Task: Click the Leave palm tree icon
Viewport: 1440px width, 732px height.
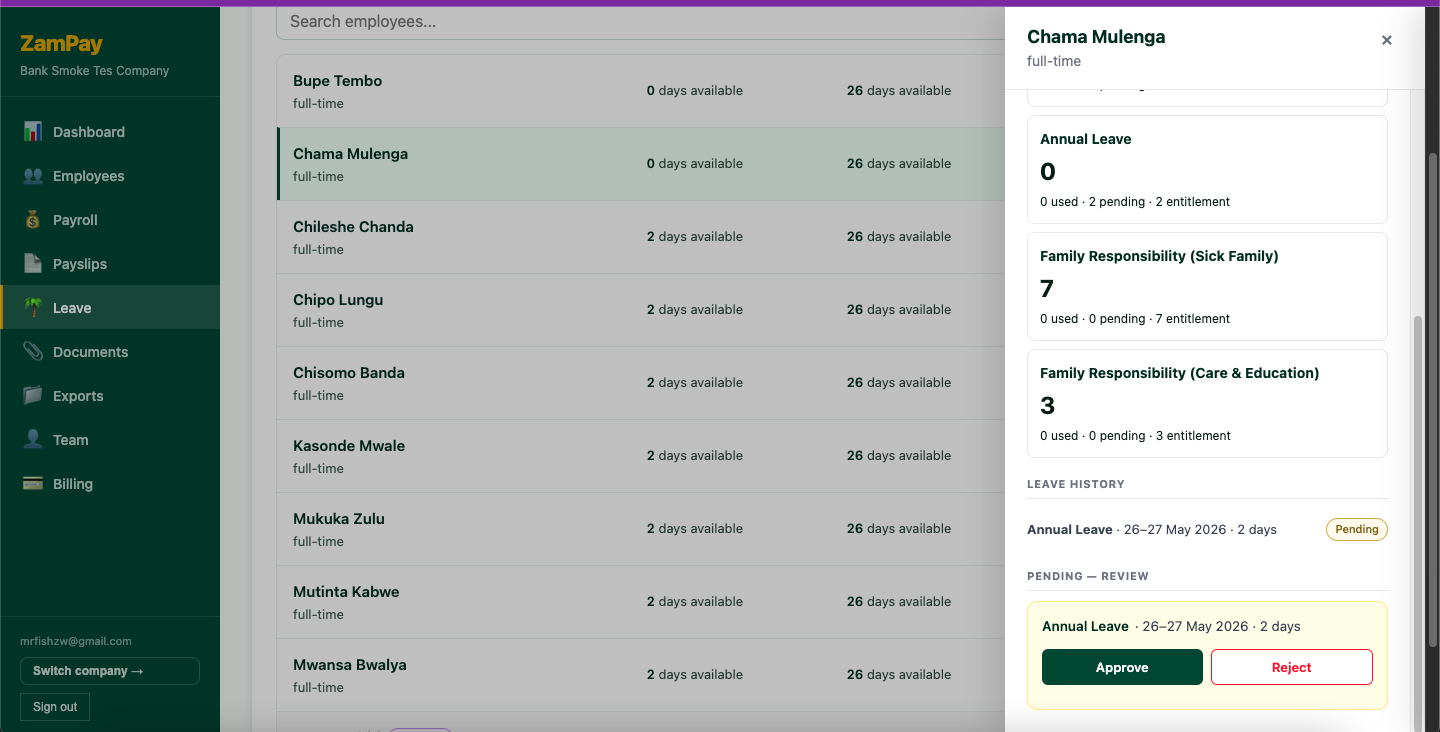Action: tap(33, 308)
